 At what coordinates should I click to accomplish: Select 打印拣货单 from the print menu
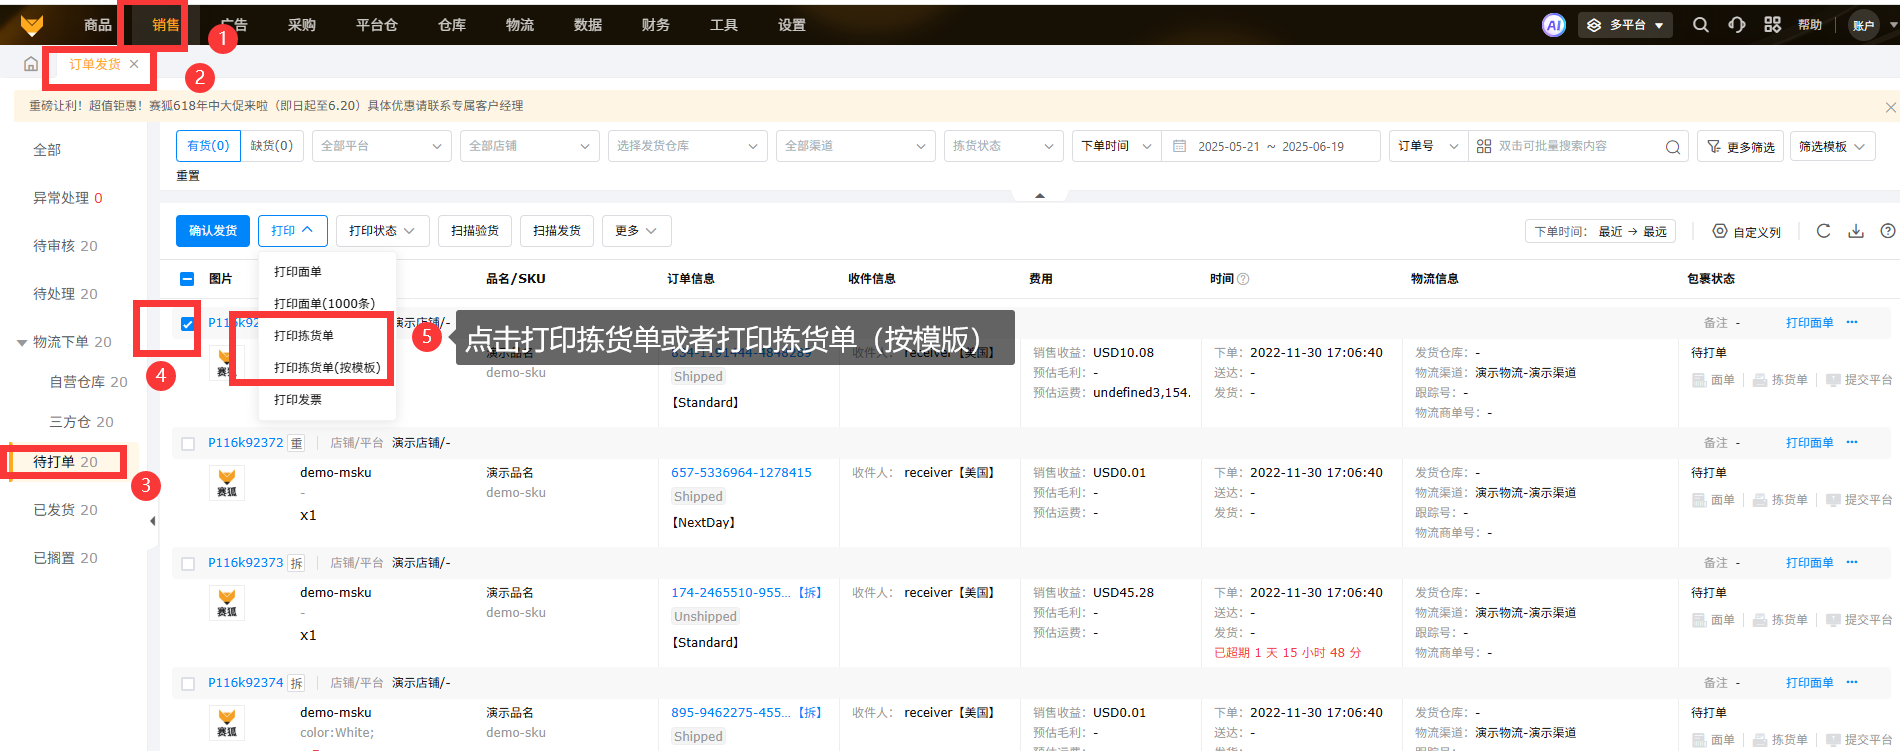(304, 336)
